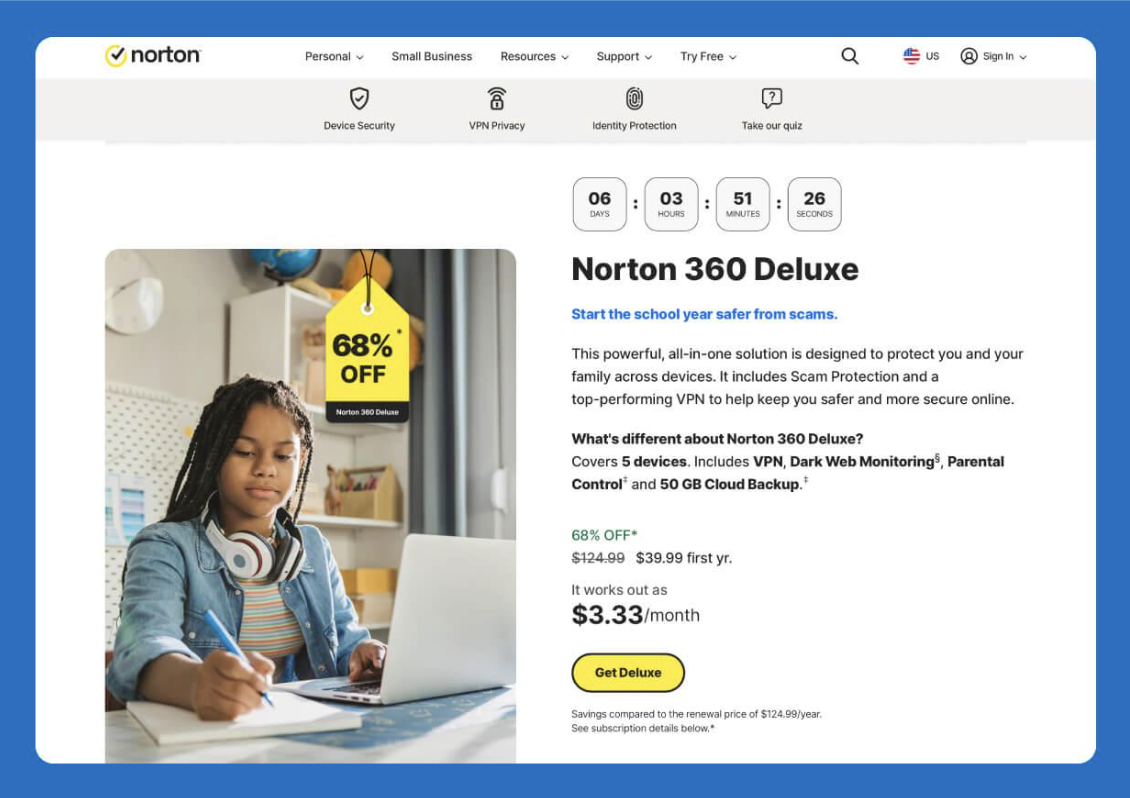Open the Device Security shield icon
The height and width of the screenshot is (798, 1130).
[359, 98]
